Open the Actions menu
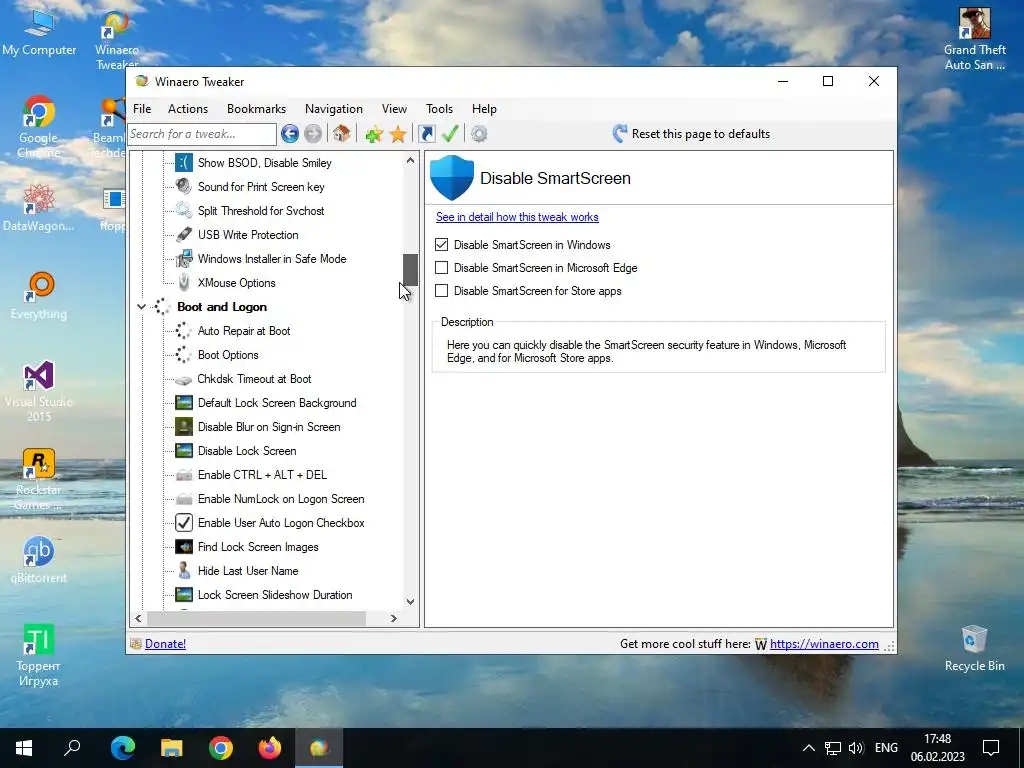 187,108
